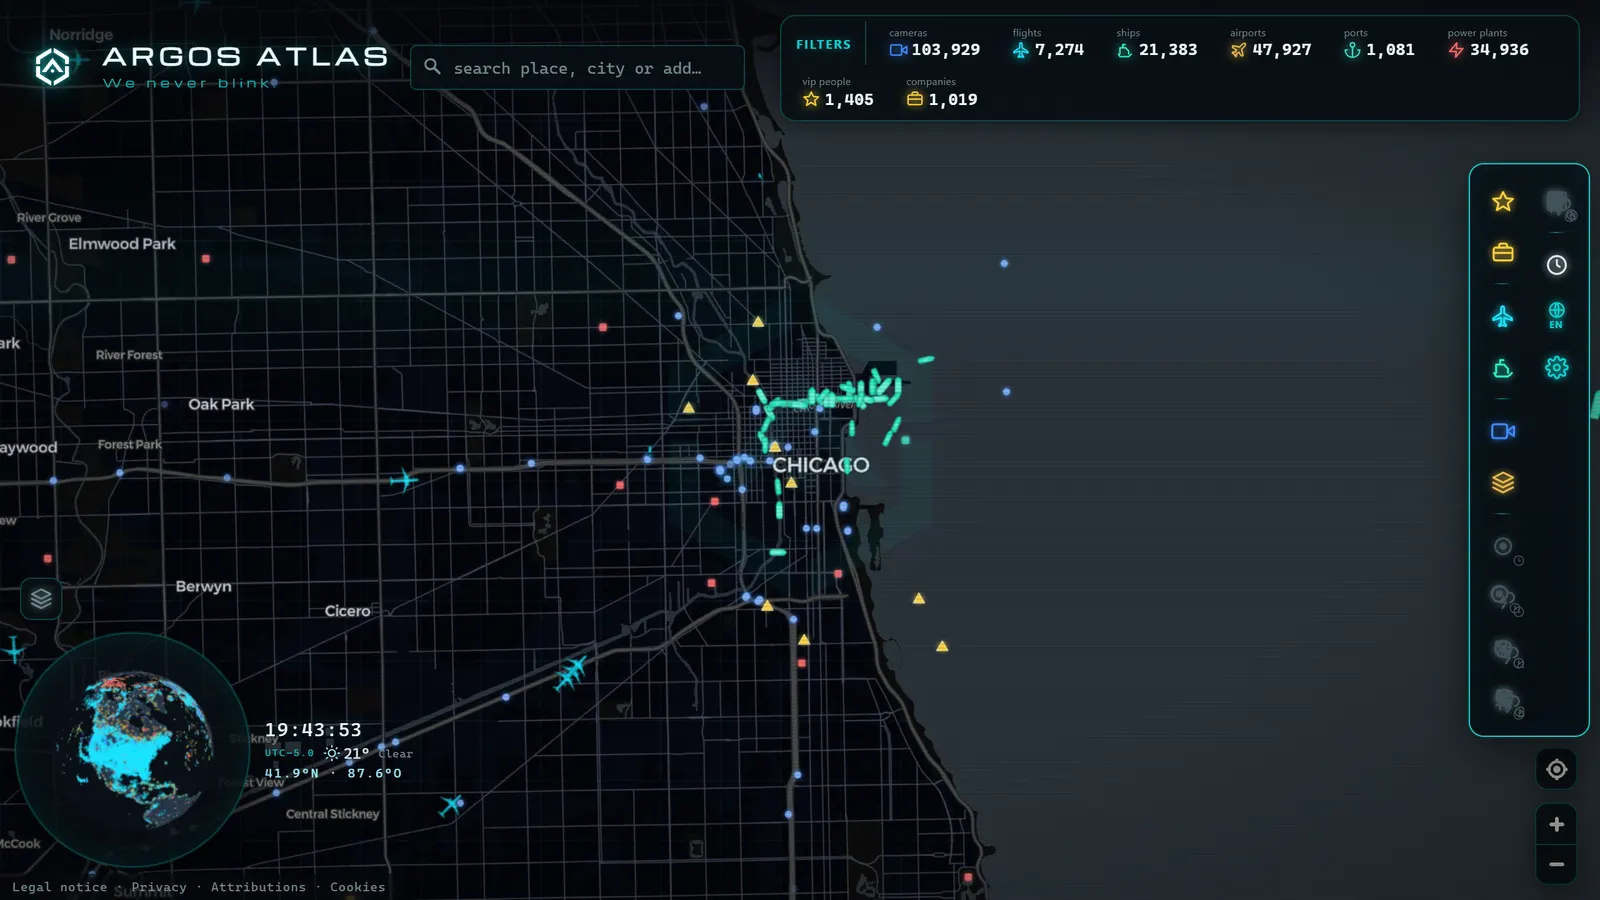Click the Argos Atlas logo icon
1600x900 pixels.
pyautogui.click(x=52, y=67)
